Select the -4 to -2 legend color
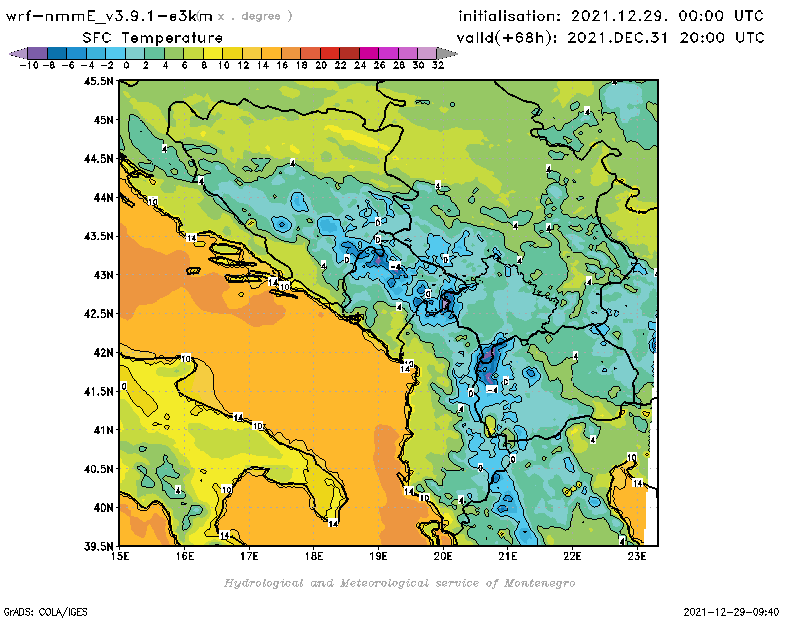800x618 pixels. click(96, 53)
